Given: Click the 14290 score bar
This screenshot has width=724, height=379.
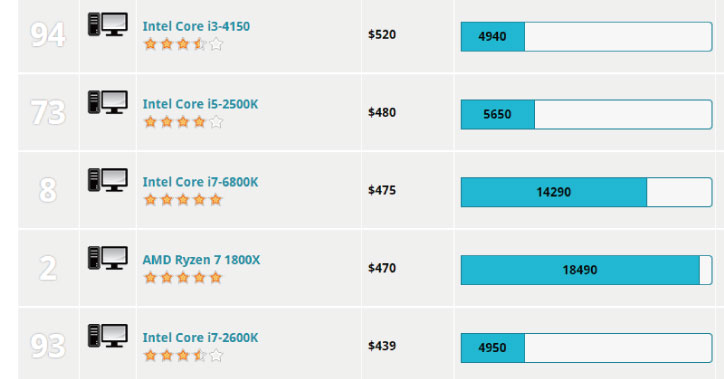Looking at the screenshot, I should [586, 192].
